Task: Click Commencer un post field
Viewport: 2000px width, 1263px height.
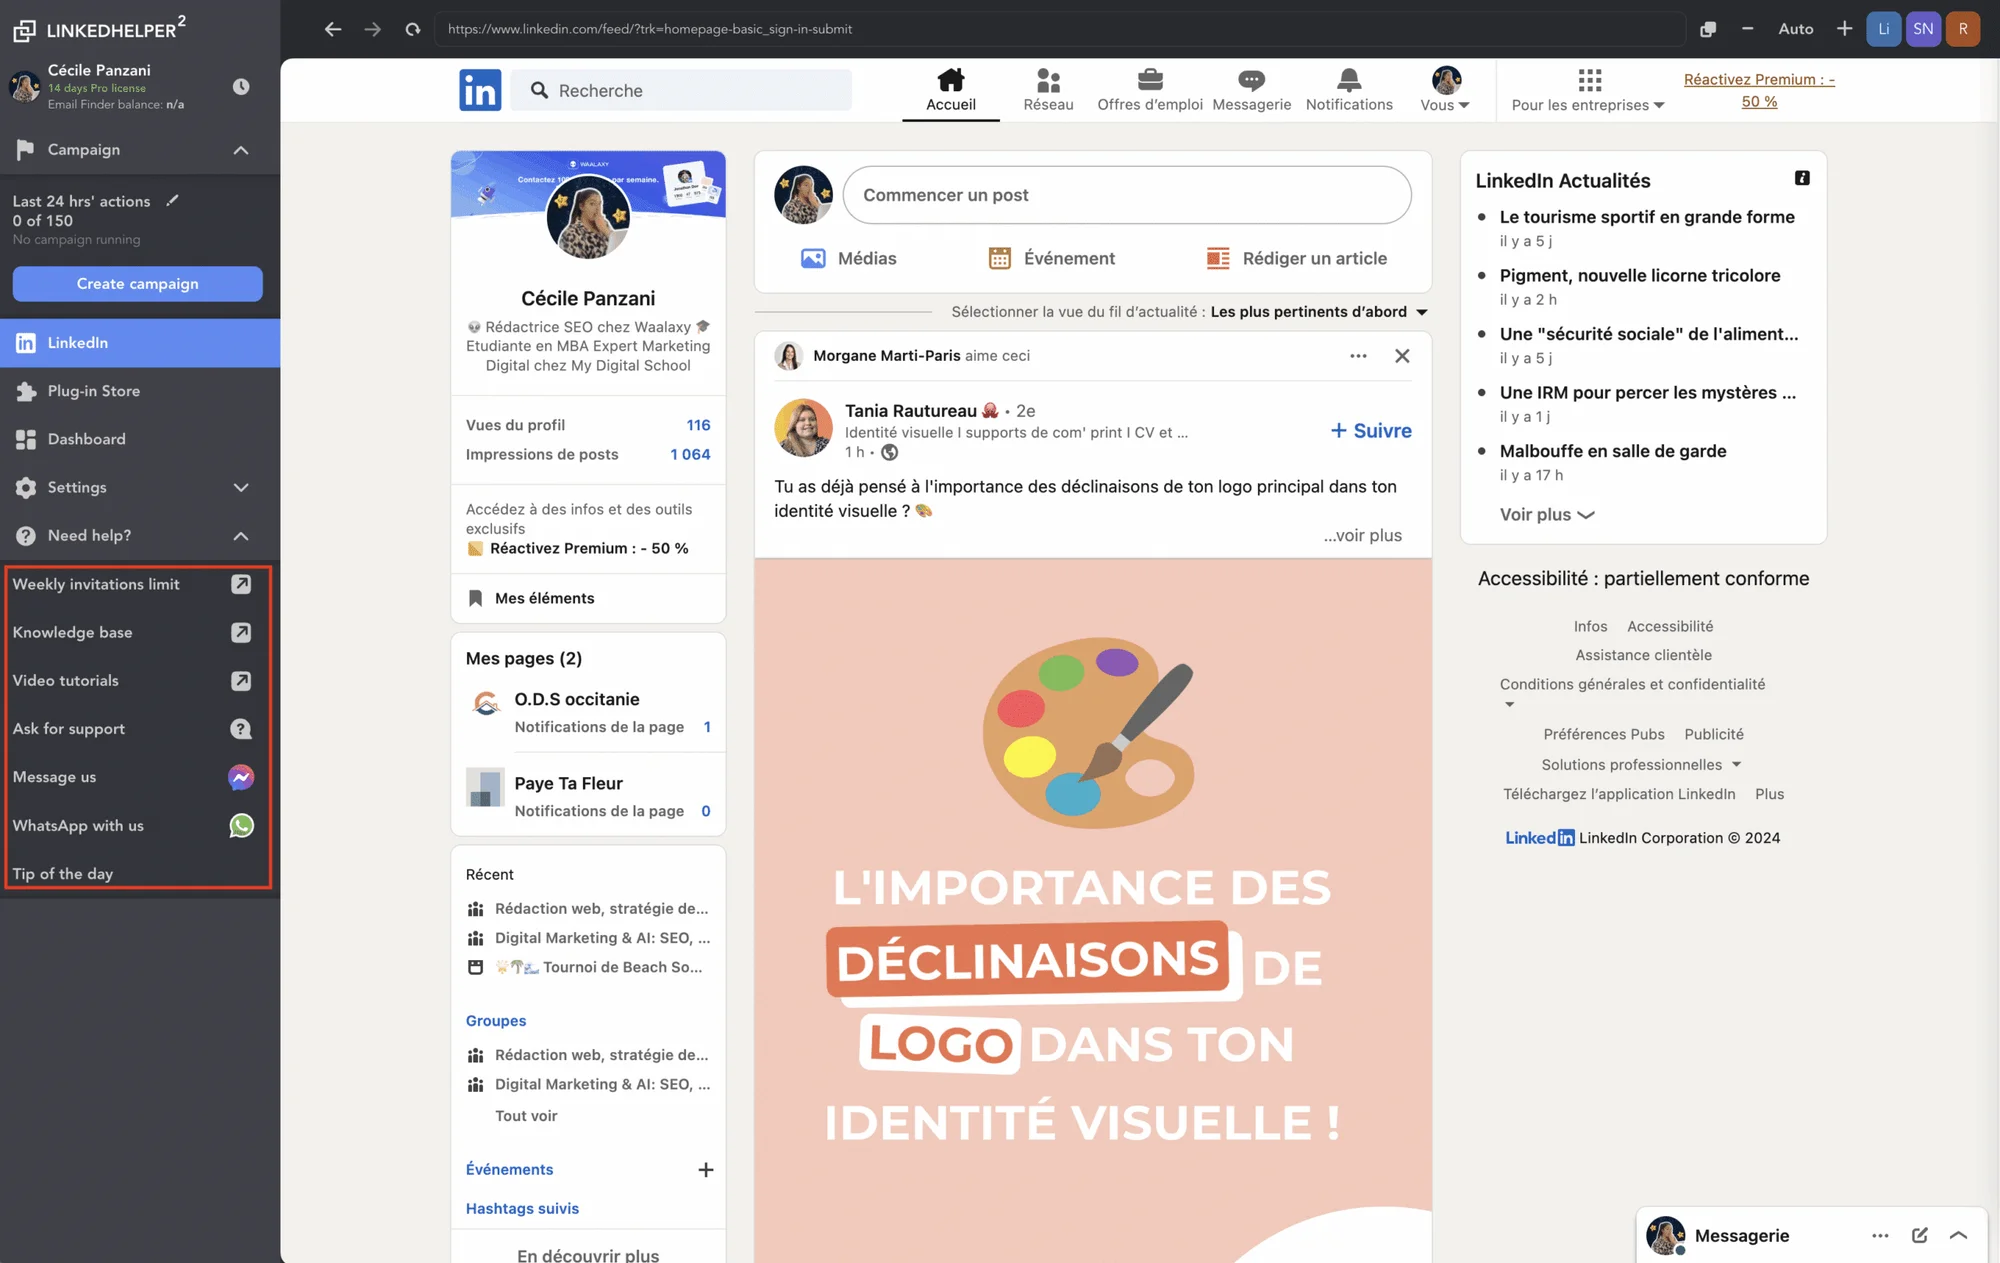Action: click(x=1127, y=195)
